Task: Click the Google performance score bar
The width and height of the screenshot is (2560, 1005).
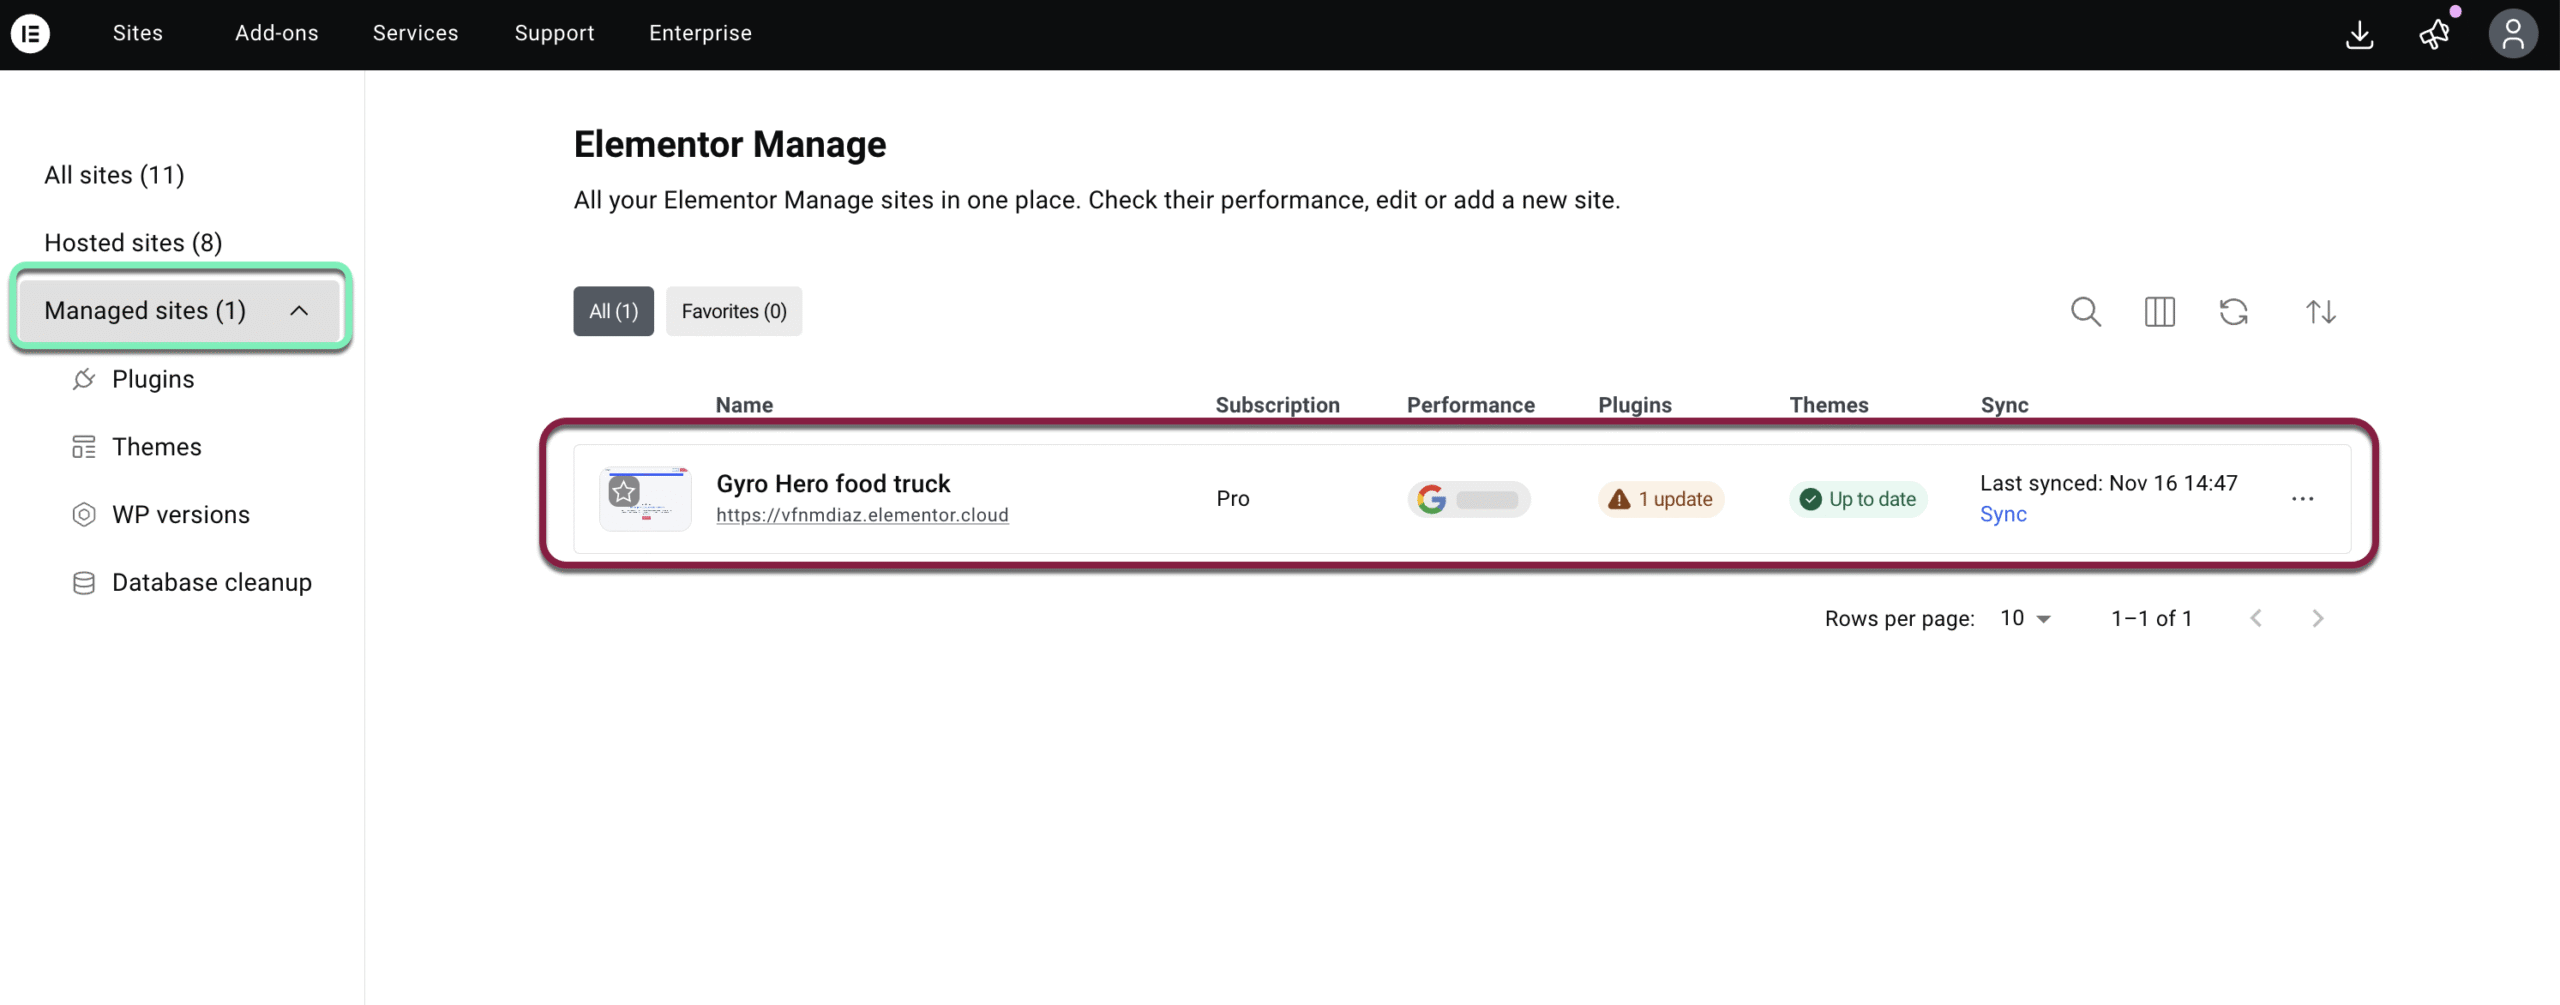Action: point(1469,499)
